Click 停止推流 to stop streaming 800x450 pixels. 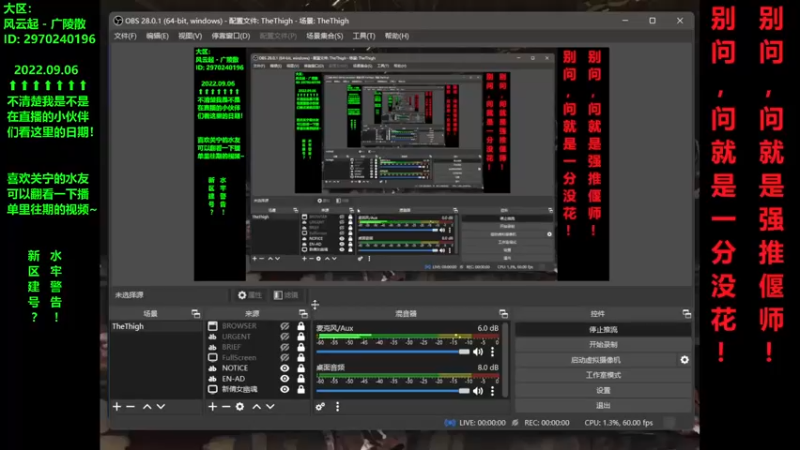pos(603,330)
